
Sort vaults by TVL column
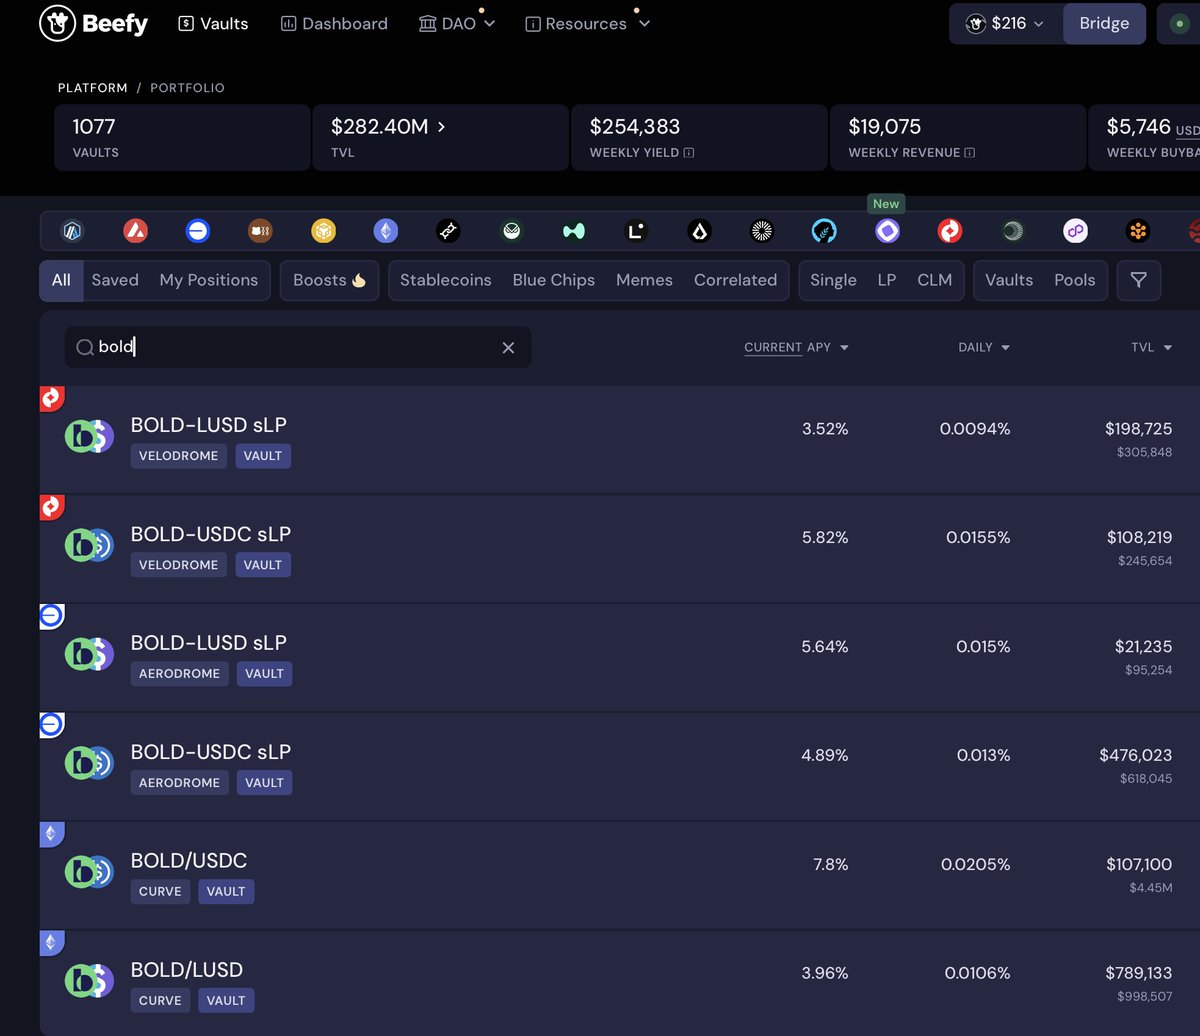pos(1150,347)
